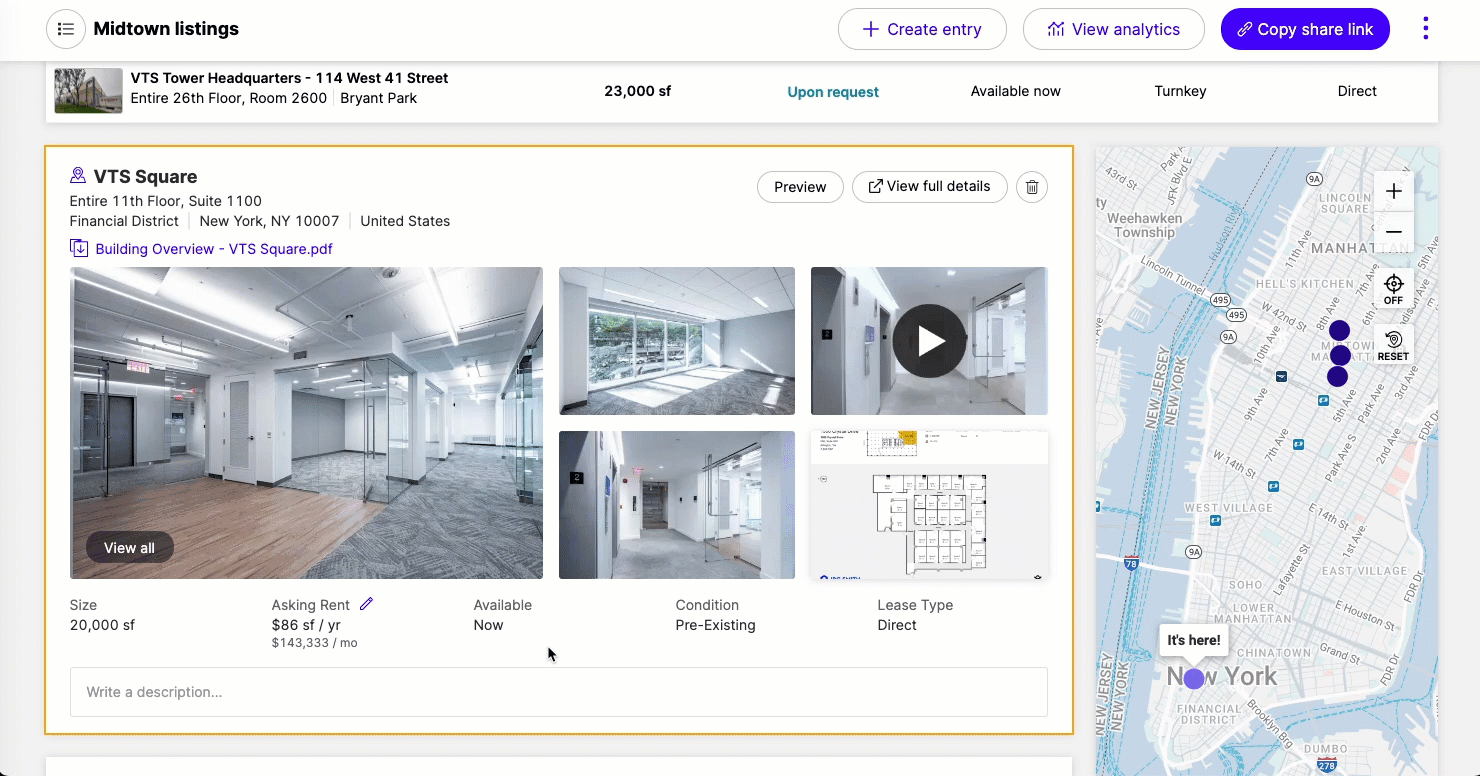Select VTS Tower Headquarters - 114 West 41 Street
This screenshot has height=776, width=1480.
point(289,78)
